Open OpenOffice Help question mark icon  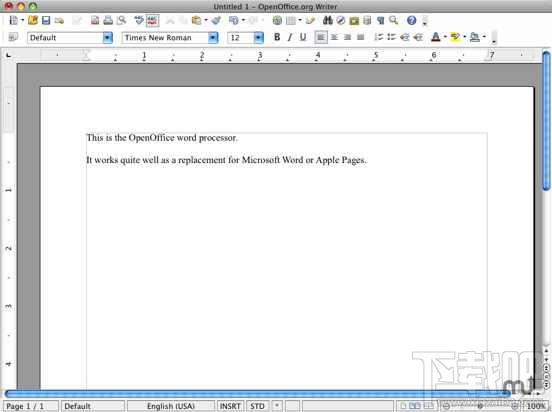point(412,20)
